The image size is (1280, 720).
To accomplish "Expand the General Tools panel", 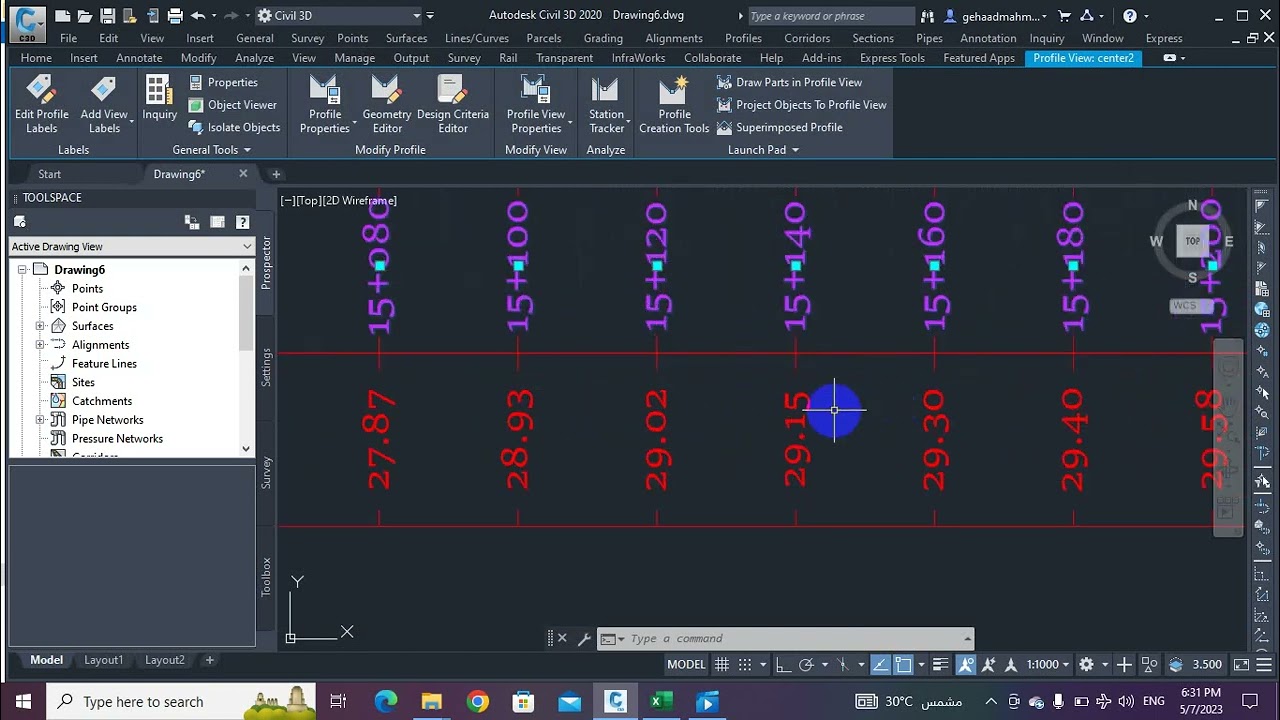I will [211, 150].
